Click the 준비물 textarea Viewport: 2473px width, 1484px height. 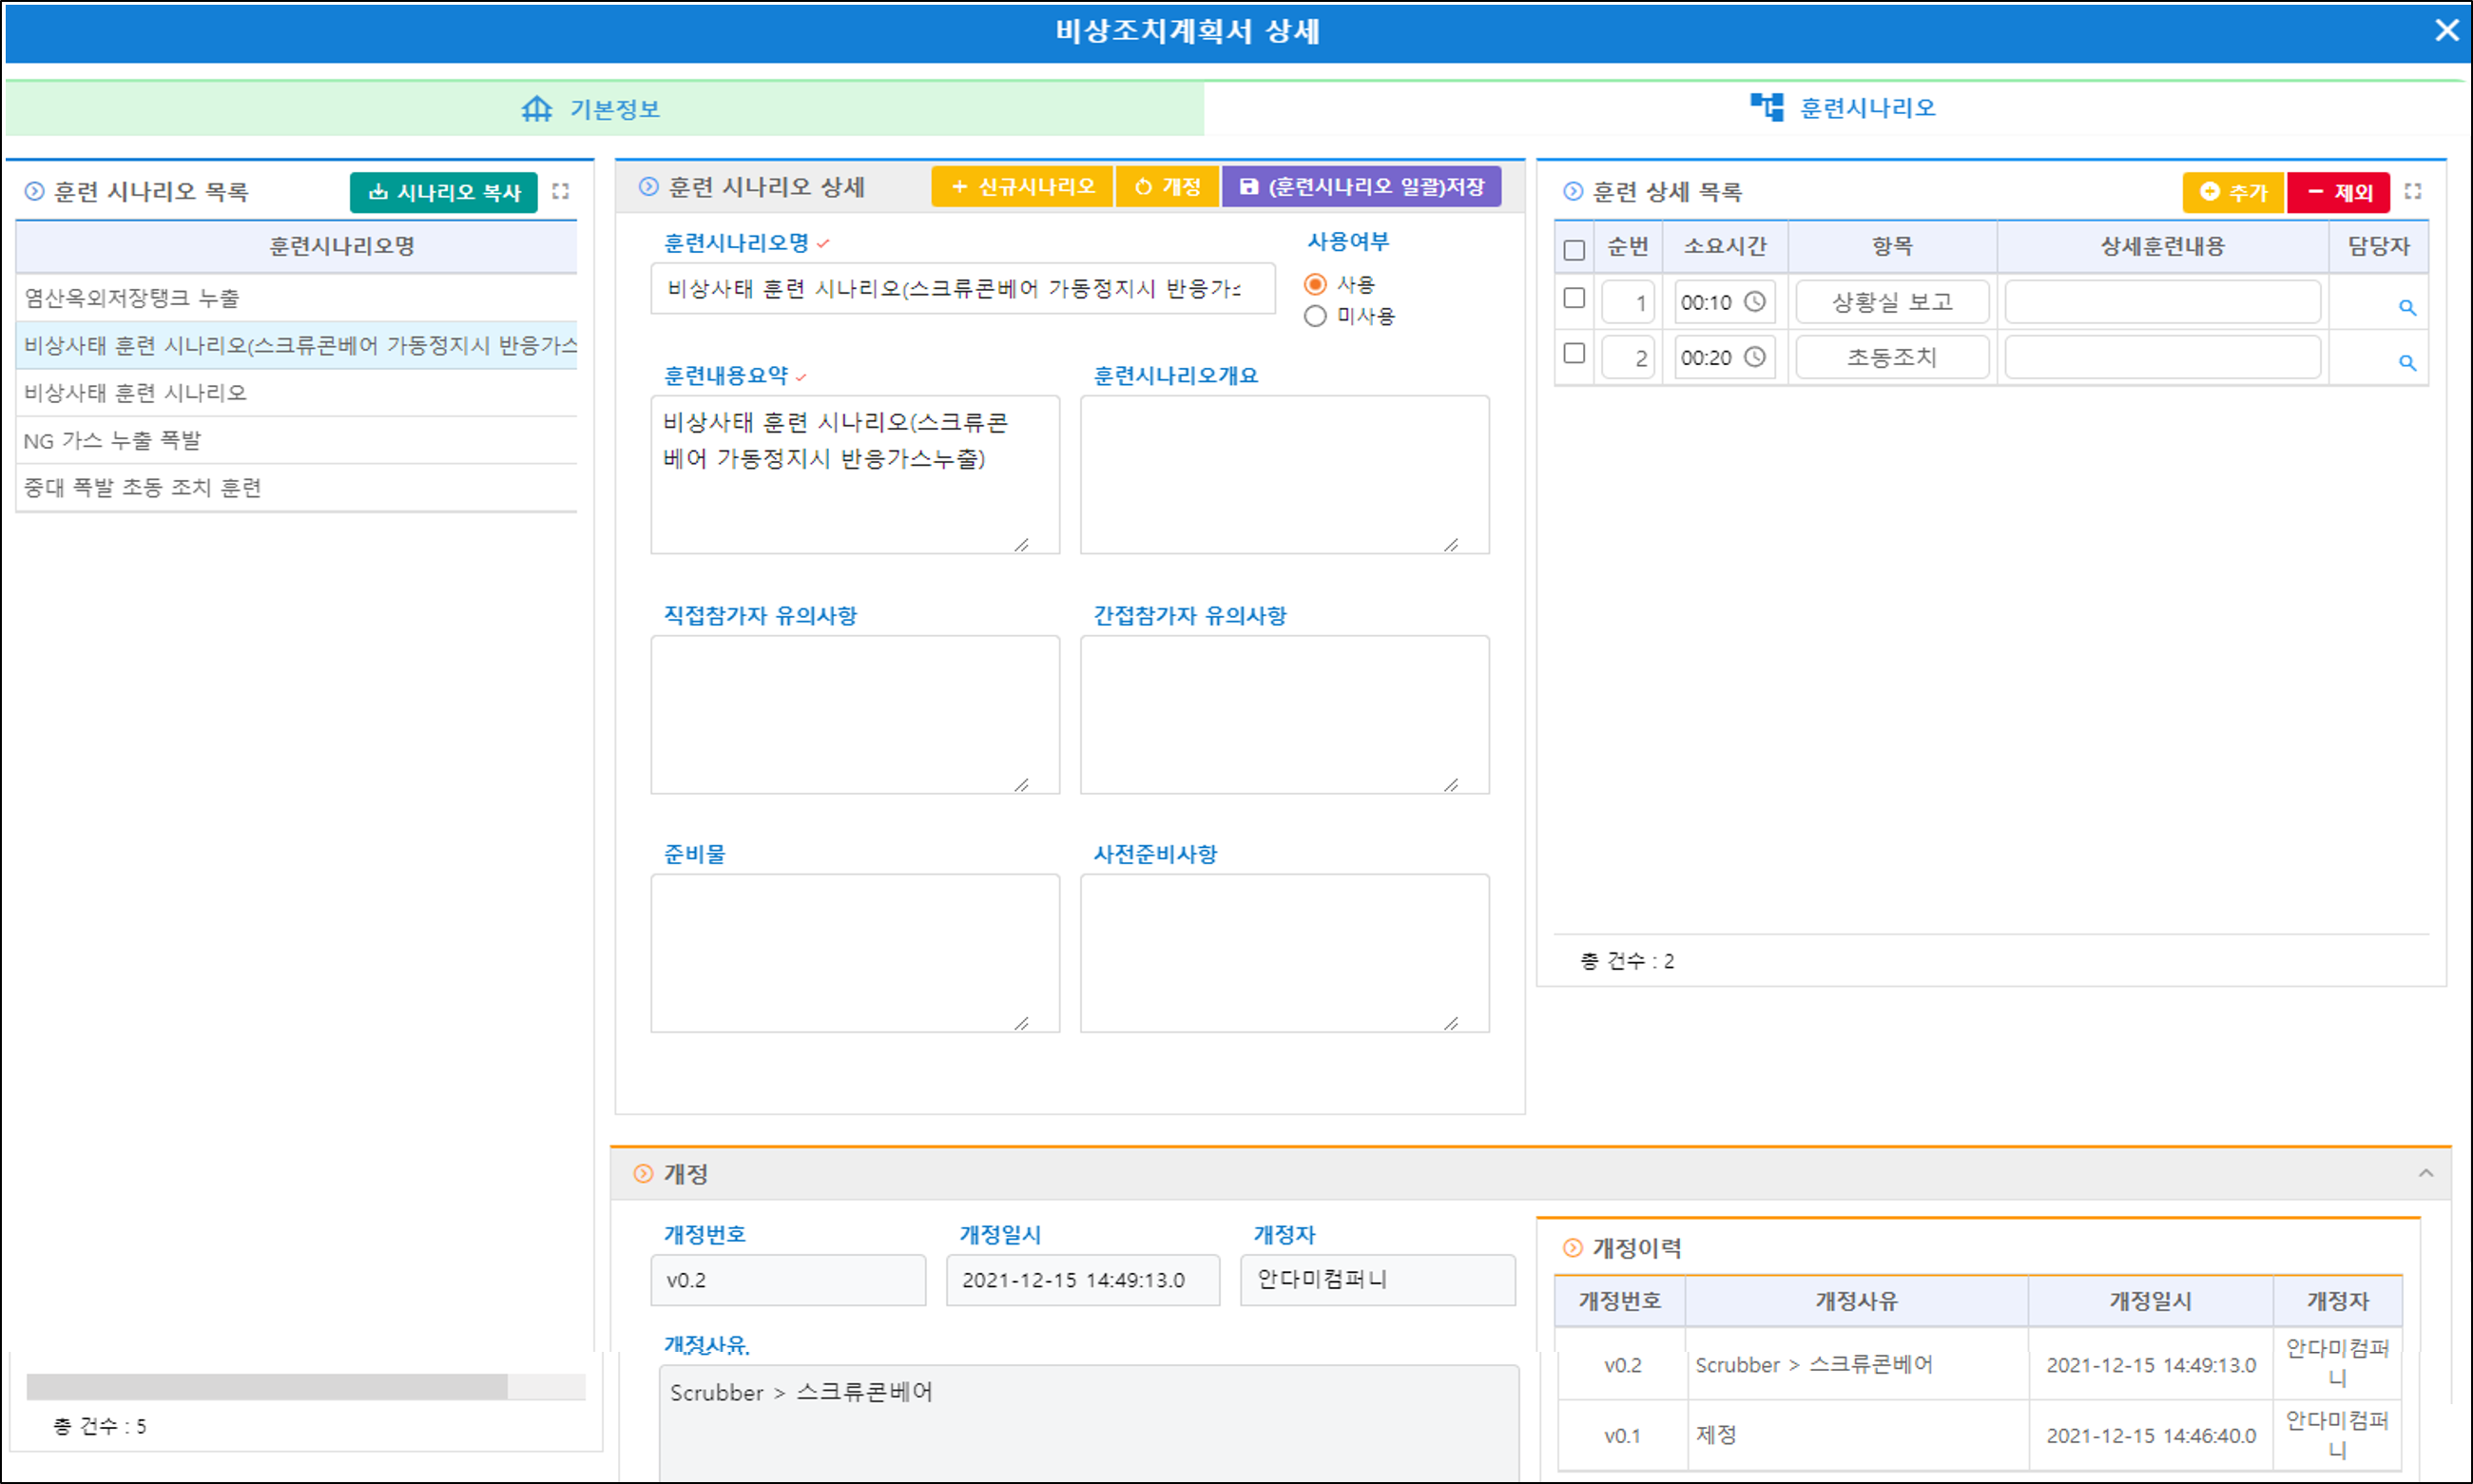pos(855,953)
